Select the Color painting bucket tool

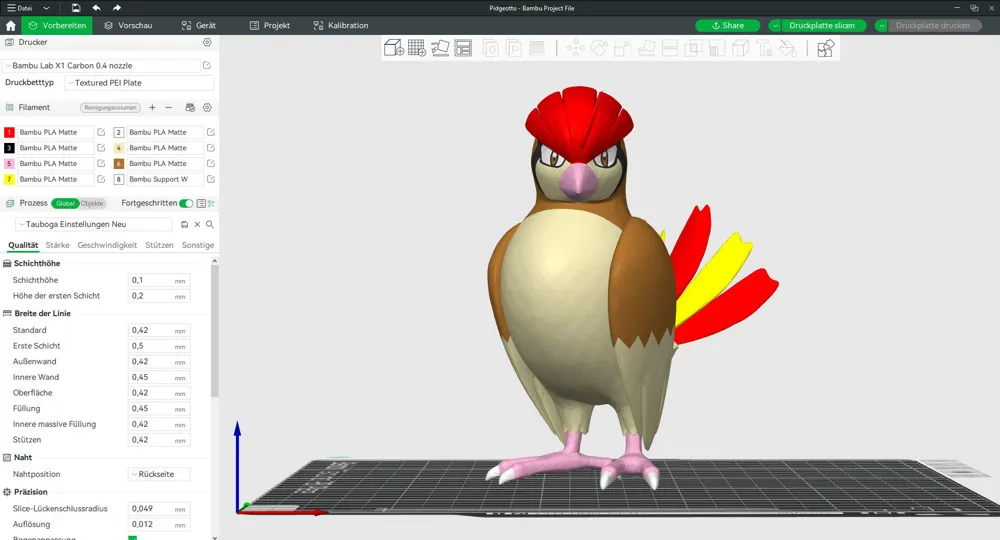pyautogui.click(x=788, y=48)
